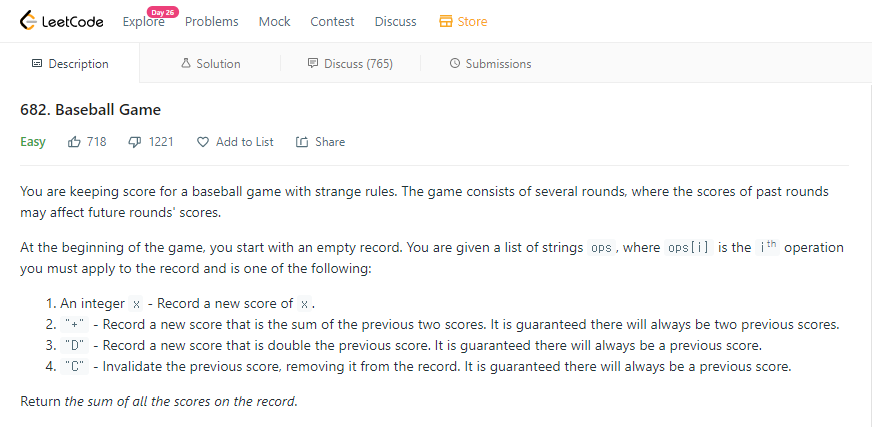Image resolution: width=872 pixels, height=427 pixels.
Task: Open the Contest page
Action: click(332, 21)
